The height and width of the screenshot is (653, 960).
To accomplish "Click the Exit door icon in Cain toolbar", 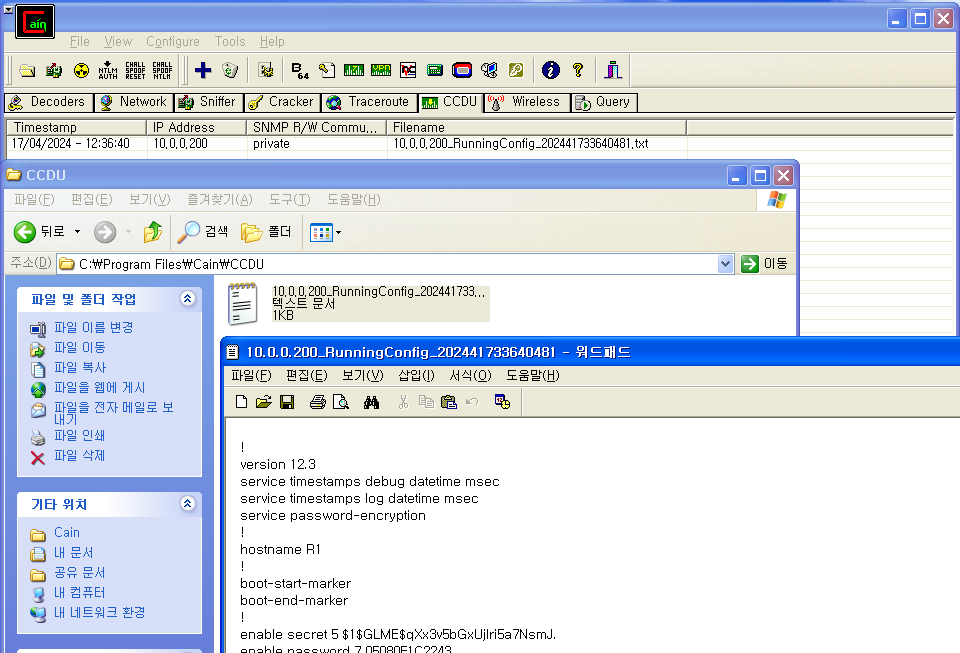I will pyautogui.click(x=613, y=70).
